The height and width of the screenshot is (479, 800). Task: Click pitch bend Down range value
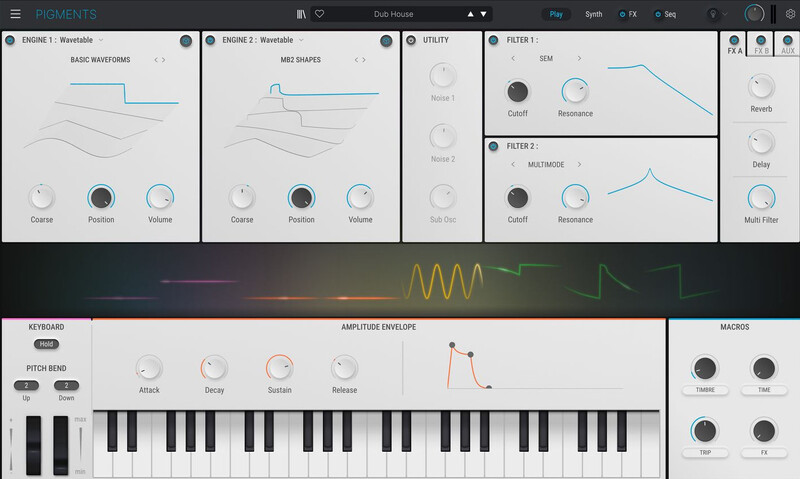(x=66, y=386)
